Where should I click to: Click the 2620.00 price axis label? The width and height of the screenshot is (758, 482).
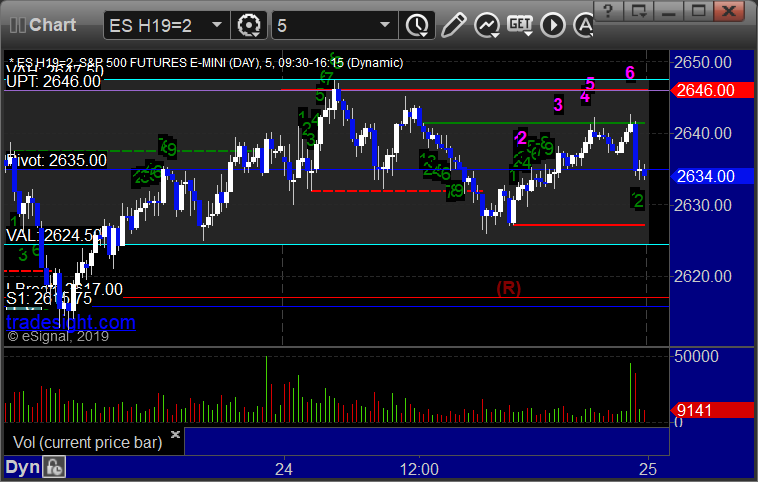coord(703,277)
